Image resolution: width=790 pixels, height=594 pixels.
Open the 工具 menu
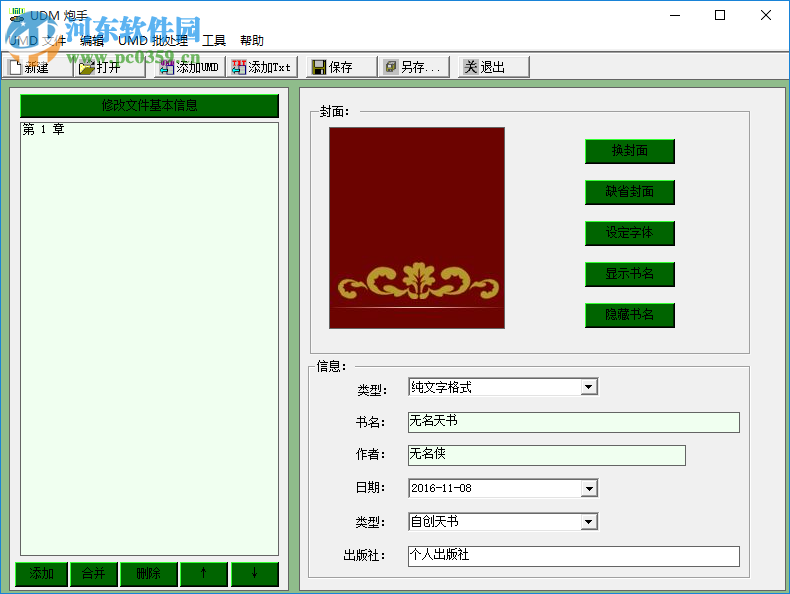pos(214,41)
